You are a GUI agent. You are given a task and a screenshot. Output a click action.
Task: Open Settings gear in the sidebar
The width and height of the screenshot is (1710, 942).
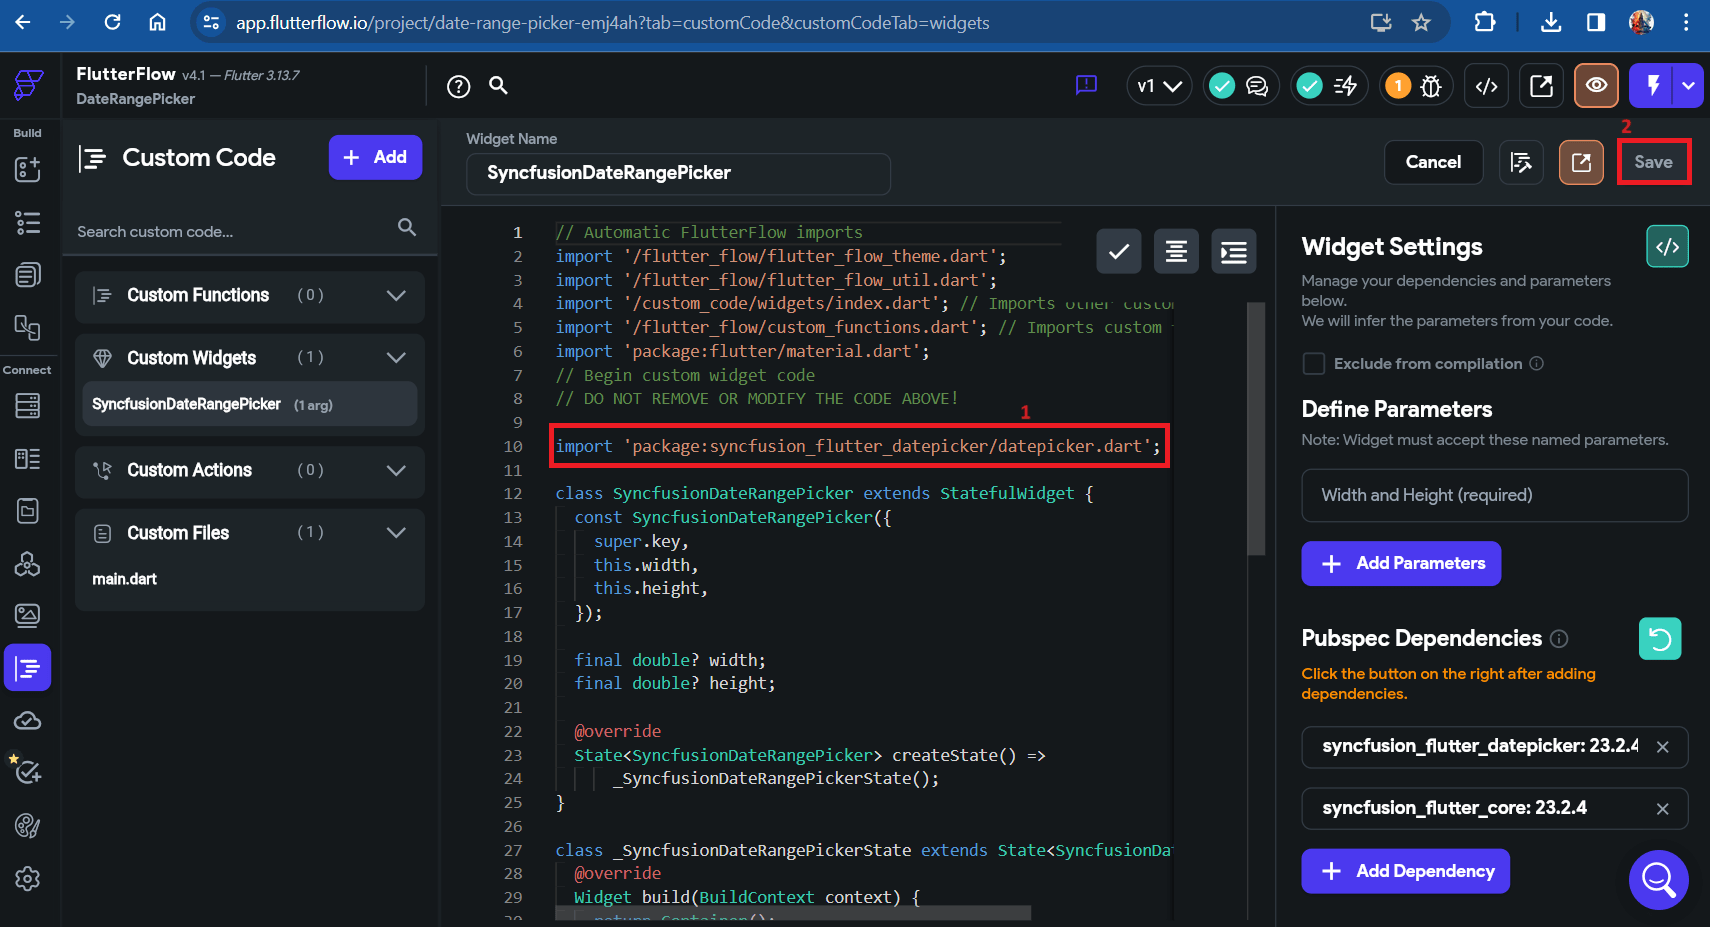[28, 878]
